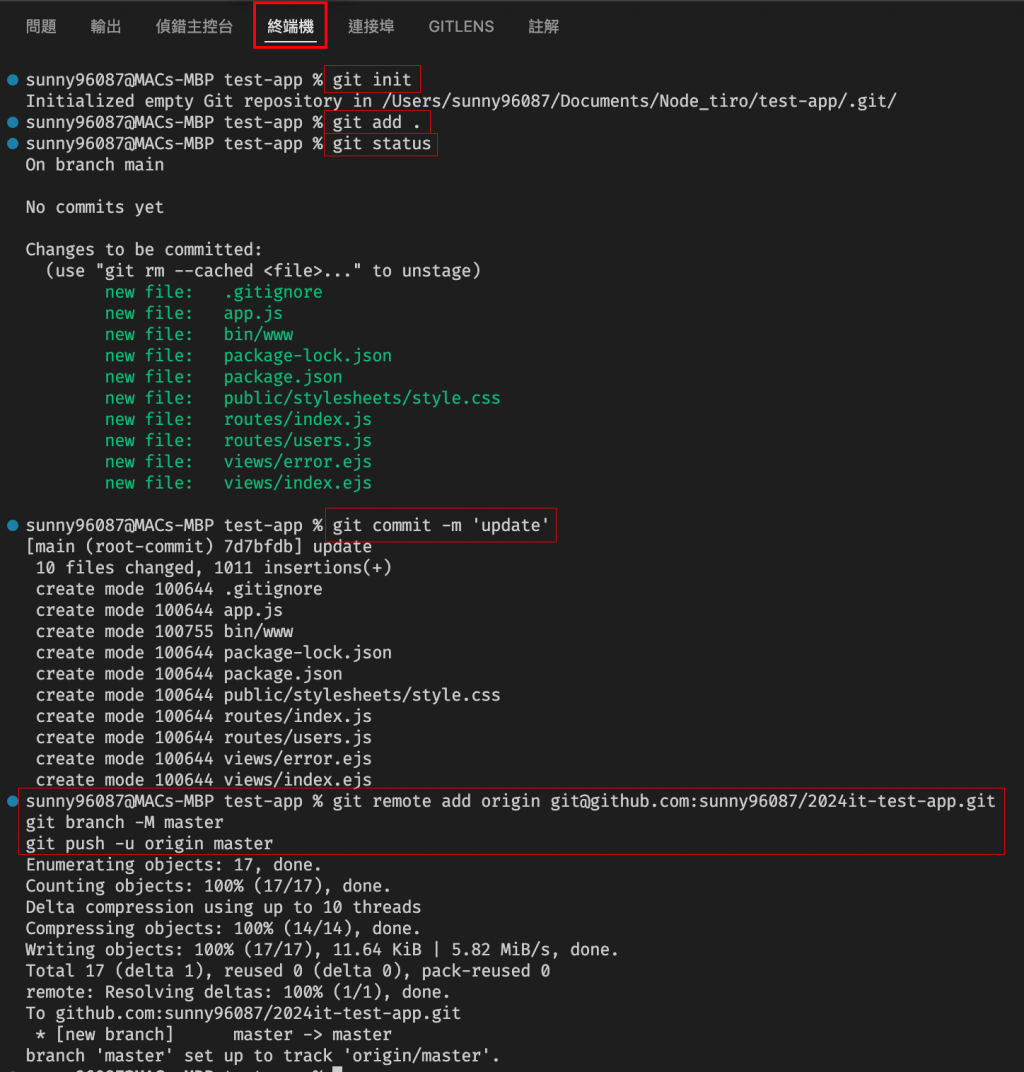
Task: Click command marker beside git add .
Action: pos(12,122)
